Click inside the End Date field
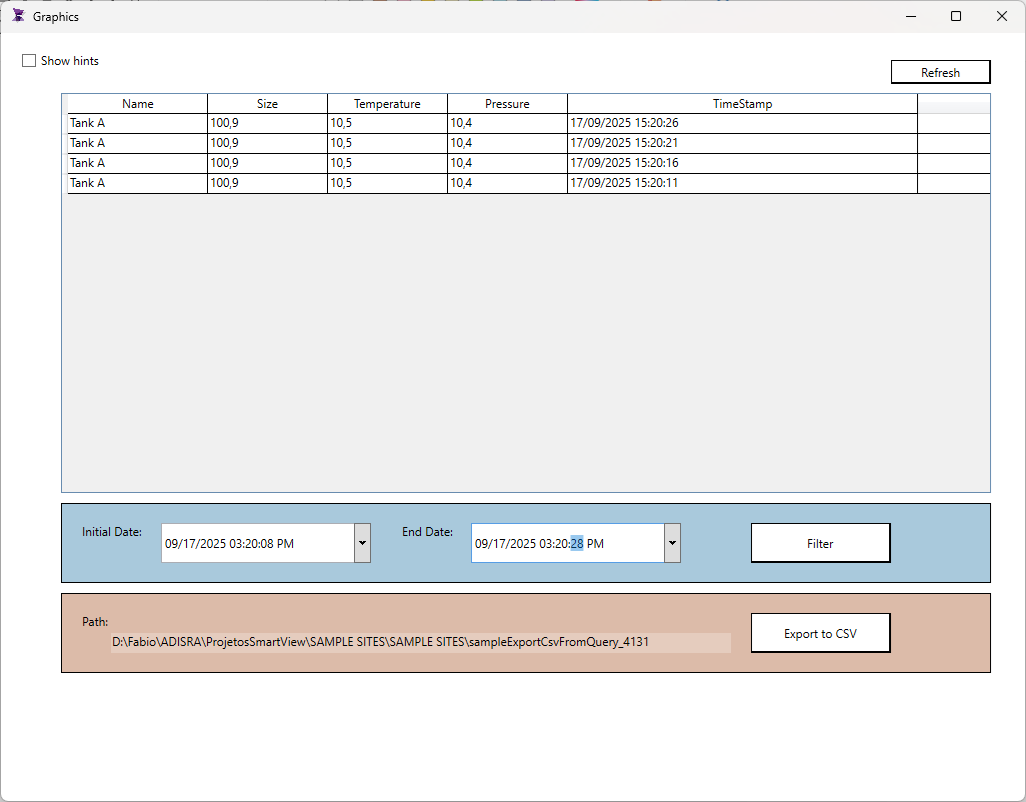The image size is (1026, 802). (x=567, y=544)
